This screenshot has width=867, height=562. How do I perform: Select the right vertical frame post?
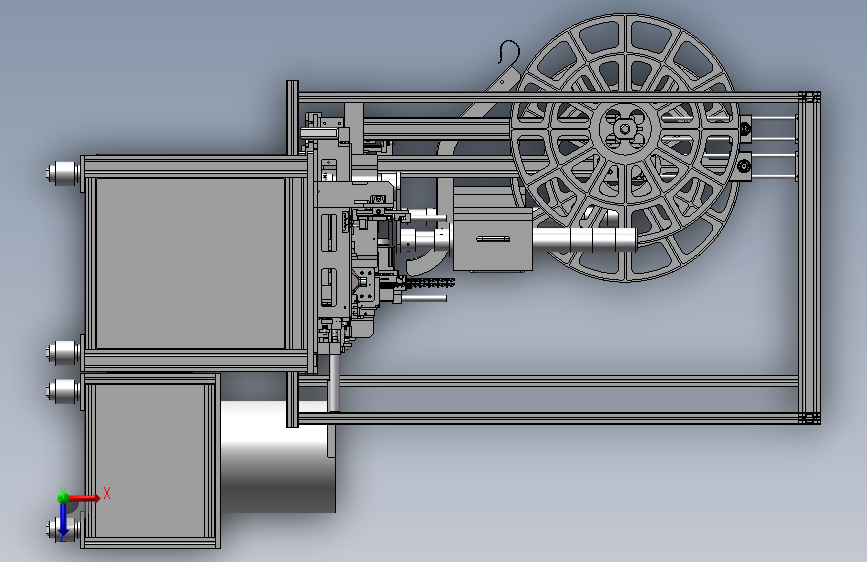pyautogui.click(x=809, y=258)
